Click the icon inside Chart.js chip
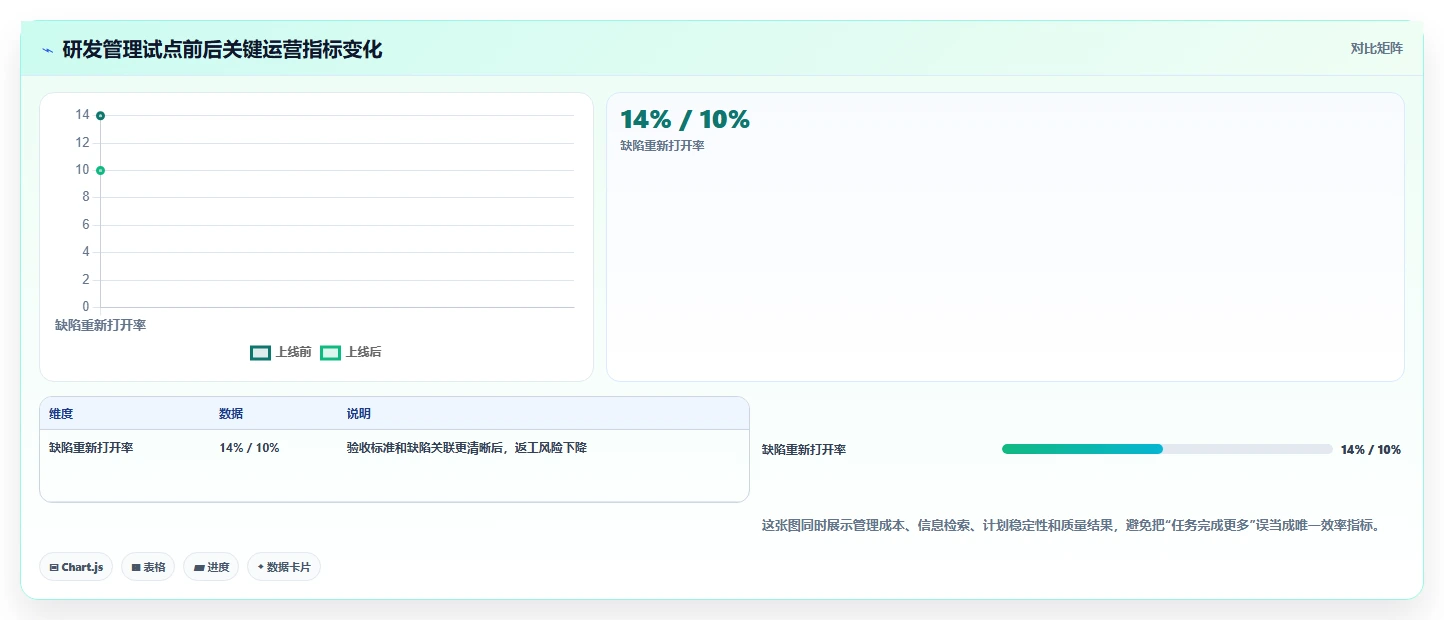 click(x=54, y=567)
